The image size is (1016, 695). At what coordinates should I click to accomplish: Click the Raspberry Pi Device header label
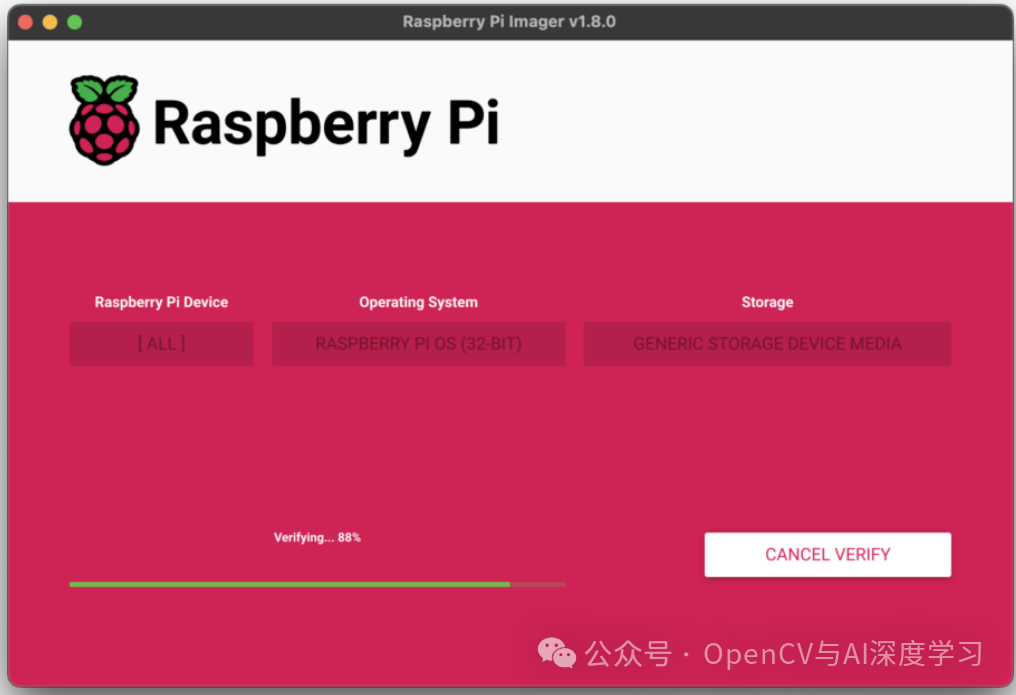161,302
